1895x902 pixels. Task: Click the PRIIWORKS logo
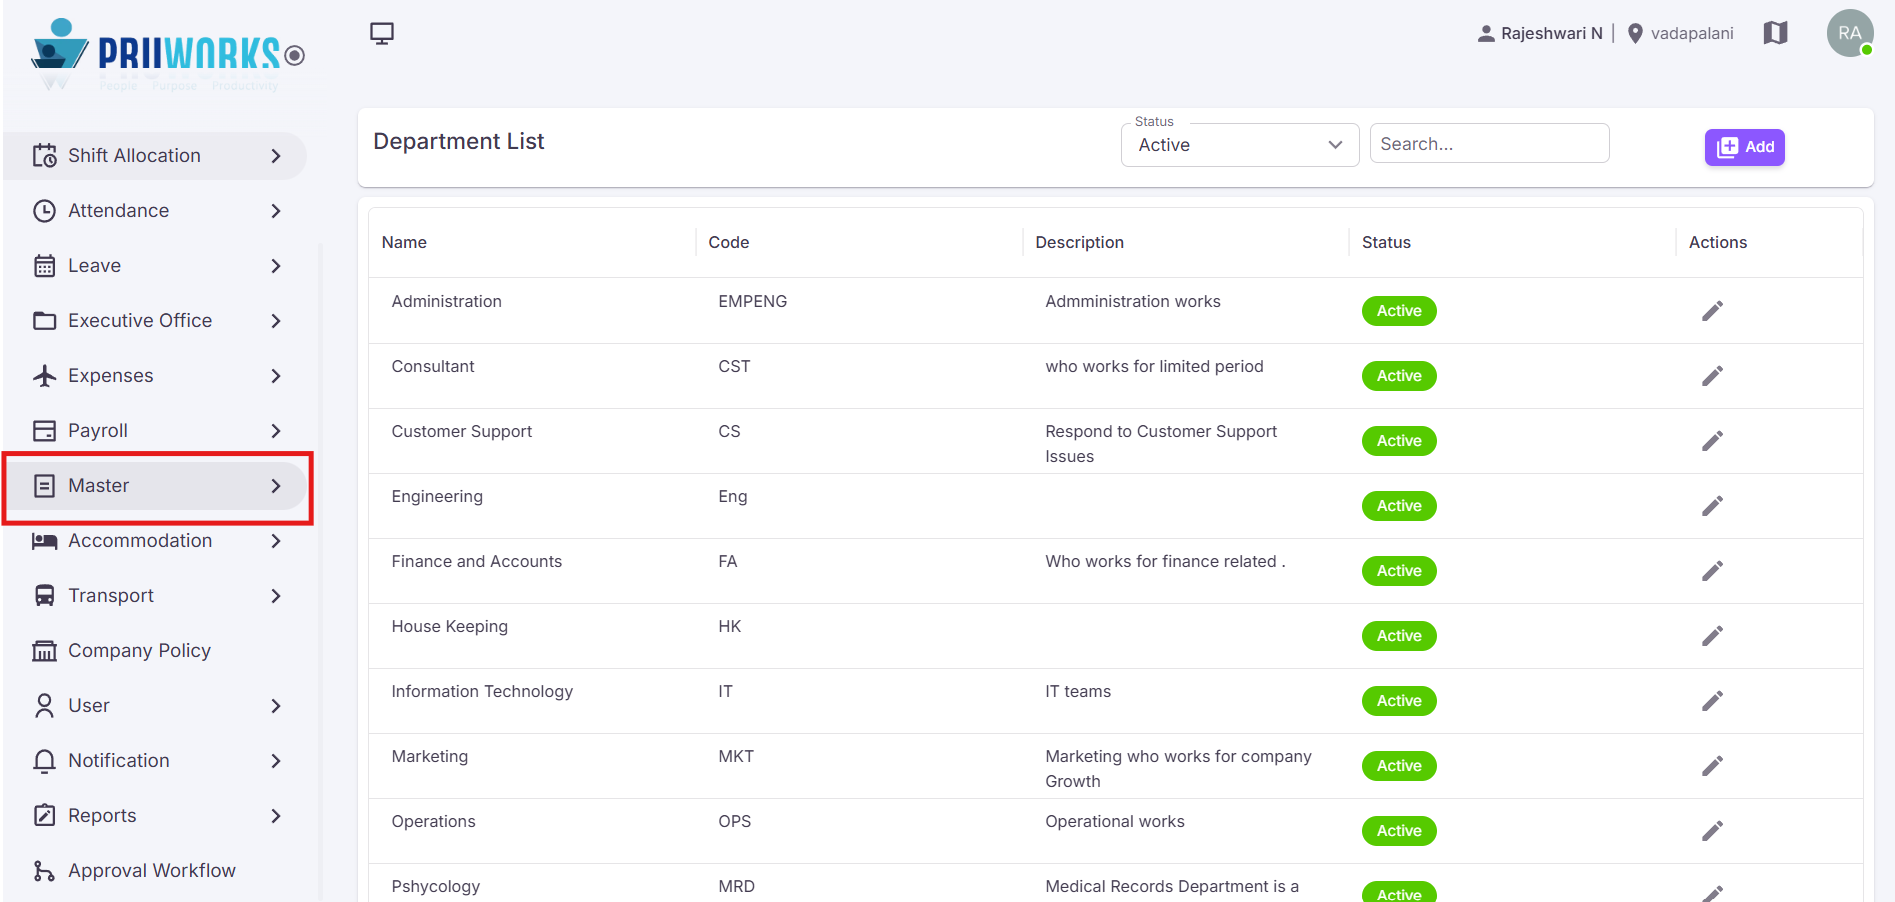point(168,52)
